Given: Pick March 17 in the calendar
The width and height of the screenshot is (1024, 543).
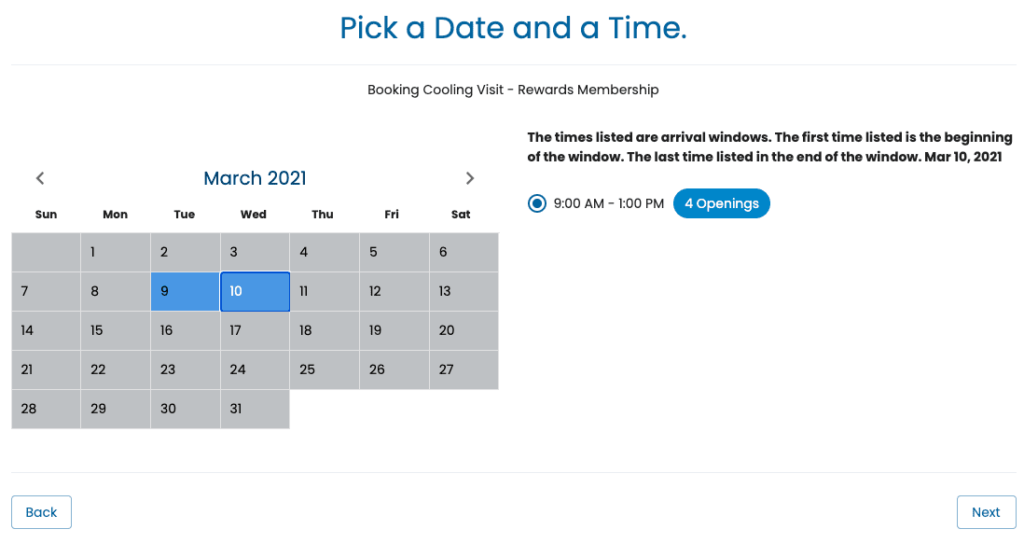Looking at the screenshot, I should click(x=255, y=331).
